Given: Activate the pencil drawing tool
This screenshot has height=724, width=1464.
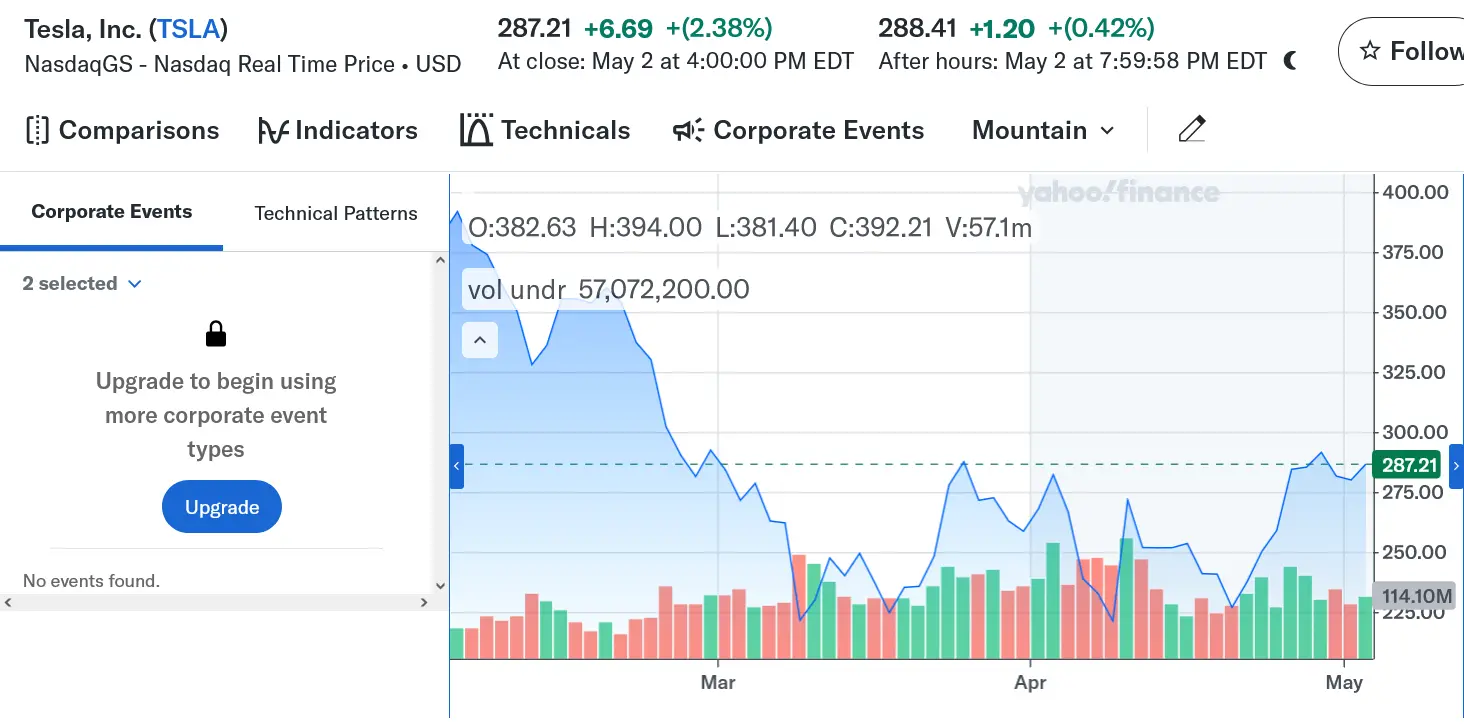Looking at the screenshot, I should (1192, 130).
